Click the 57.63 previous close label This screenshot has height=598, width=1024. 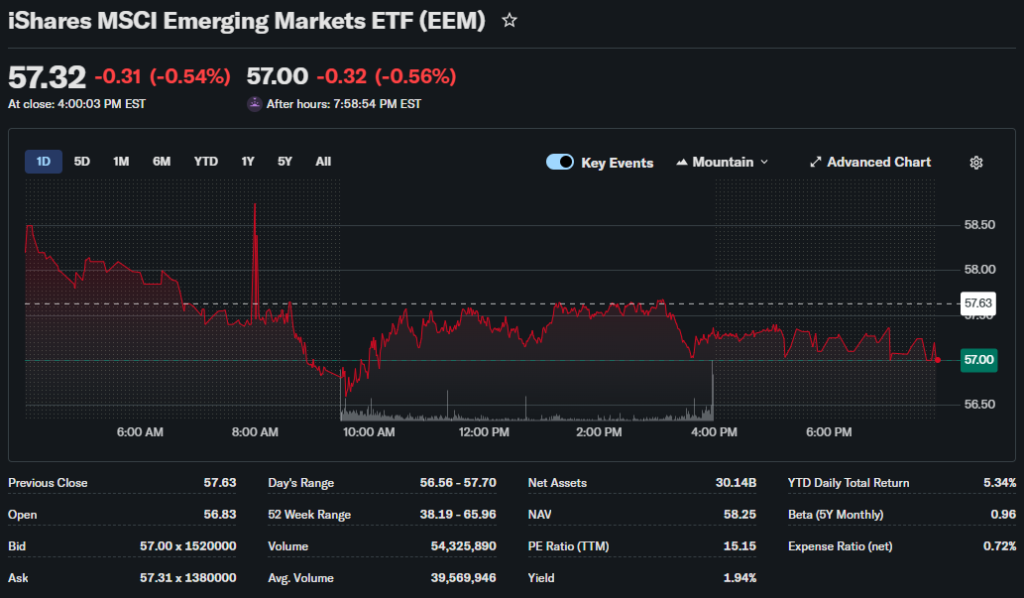click(977, 303)
